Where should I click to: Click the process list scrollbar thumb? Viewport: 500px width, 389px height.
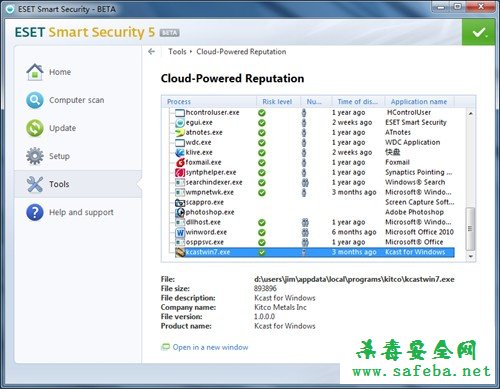470,229
